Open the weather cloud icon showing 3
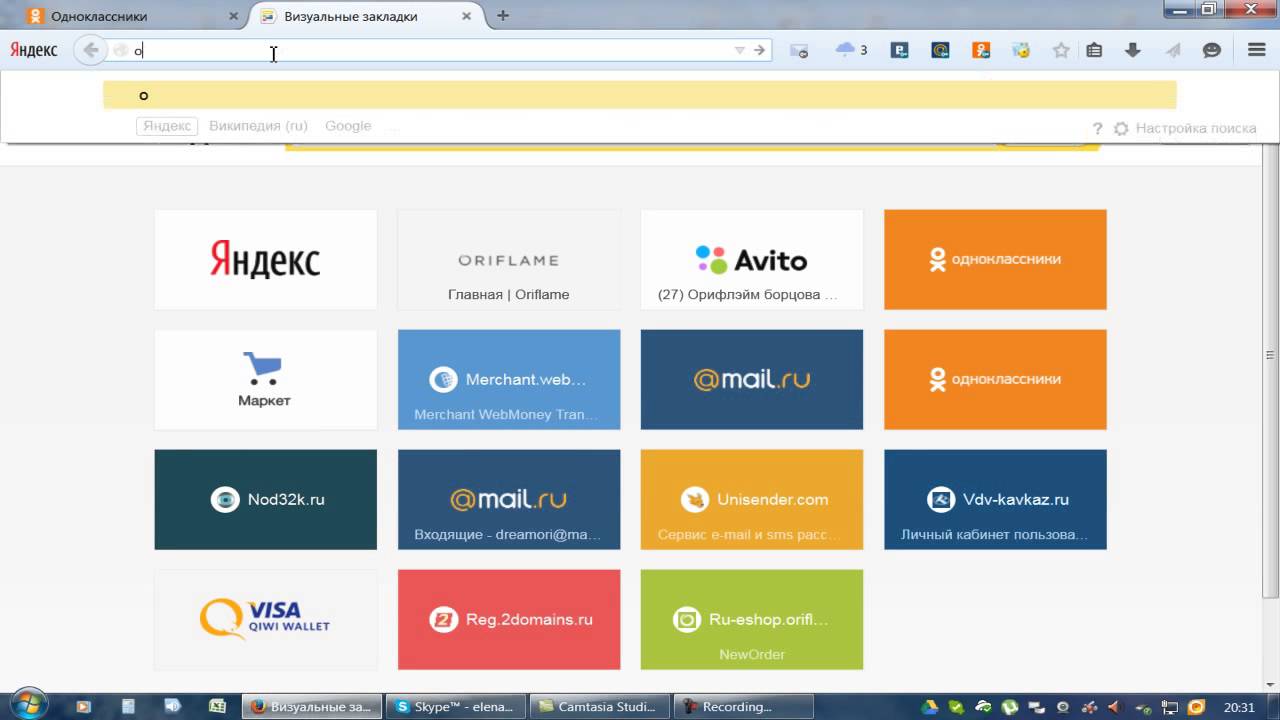 pyautogui.click(x=851, y=50)
